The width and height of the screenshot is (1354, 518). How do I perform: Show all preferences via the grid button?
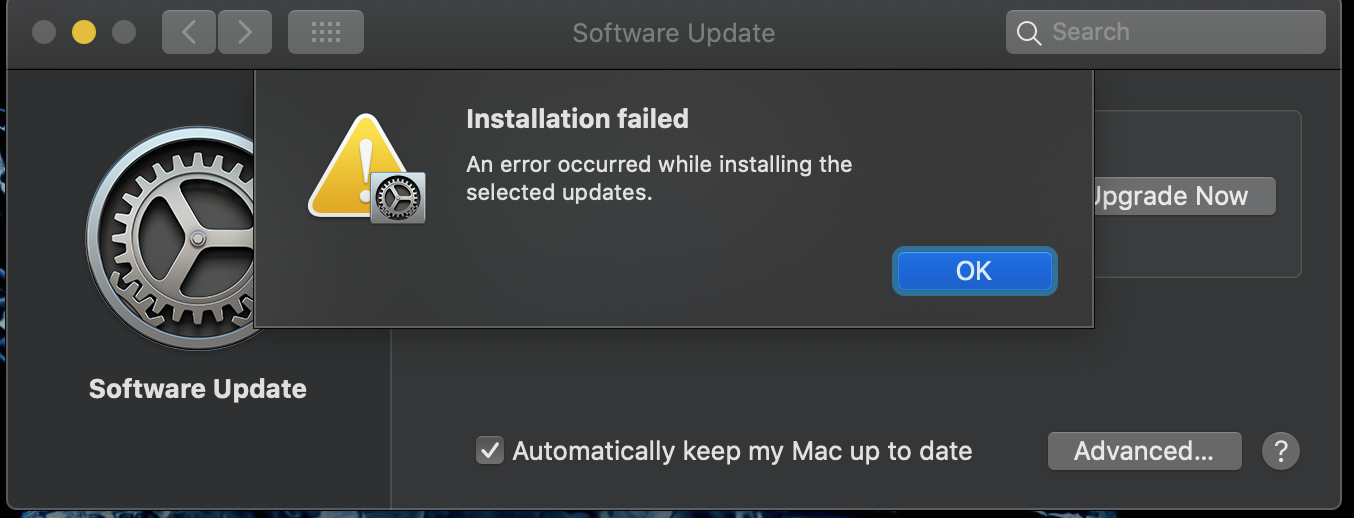pos(326,33)
